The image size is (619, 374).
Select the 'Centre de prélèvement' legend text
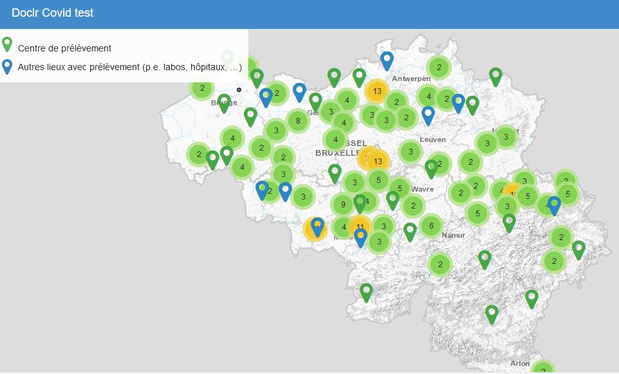click(x=64, y=48)
